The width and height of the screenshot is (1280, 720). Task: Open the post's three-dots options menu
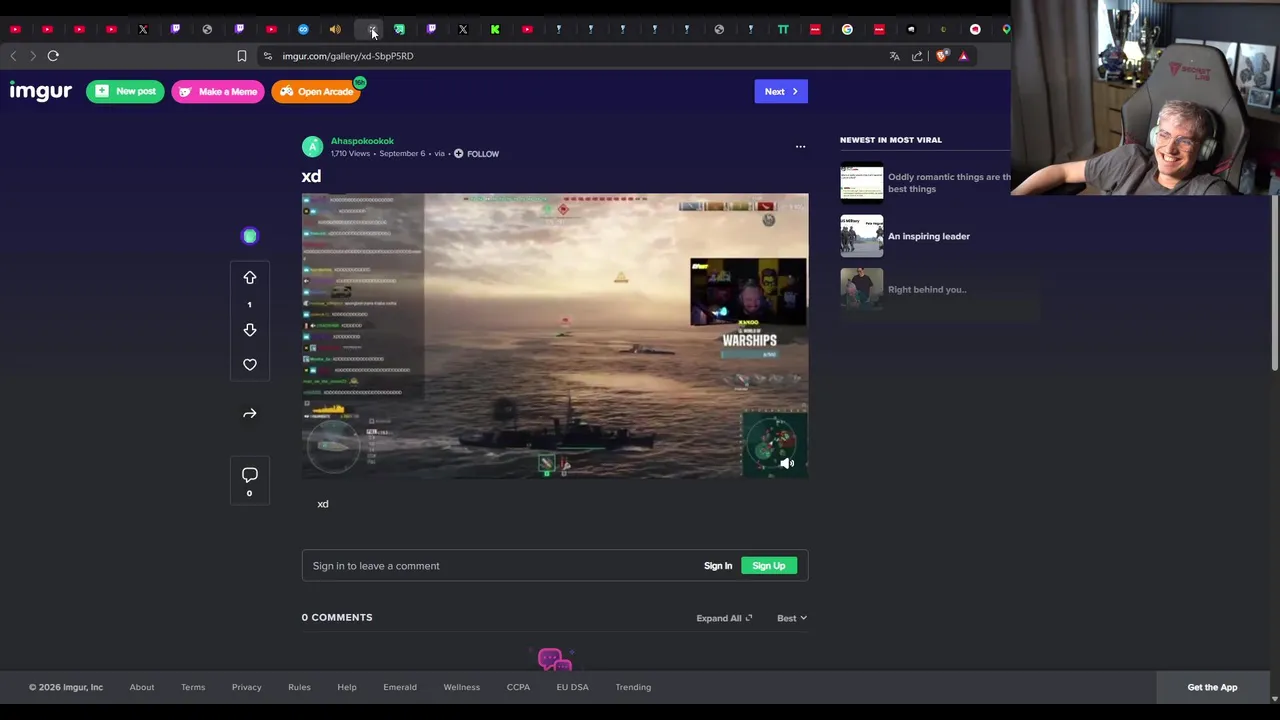(800, 147)
